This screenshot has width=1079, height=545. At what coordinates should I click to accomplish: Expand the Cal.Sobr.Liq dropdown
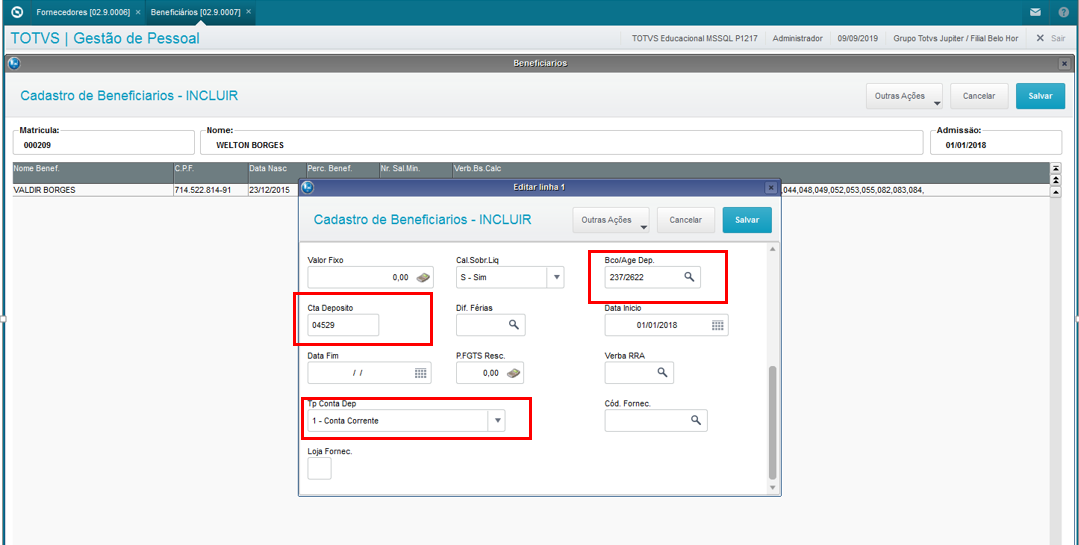557,277
